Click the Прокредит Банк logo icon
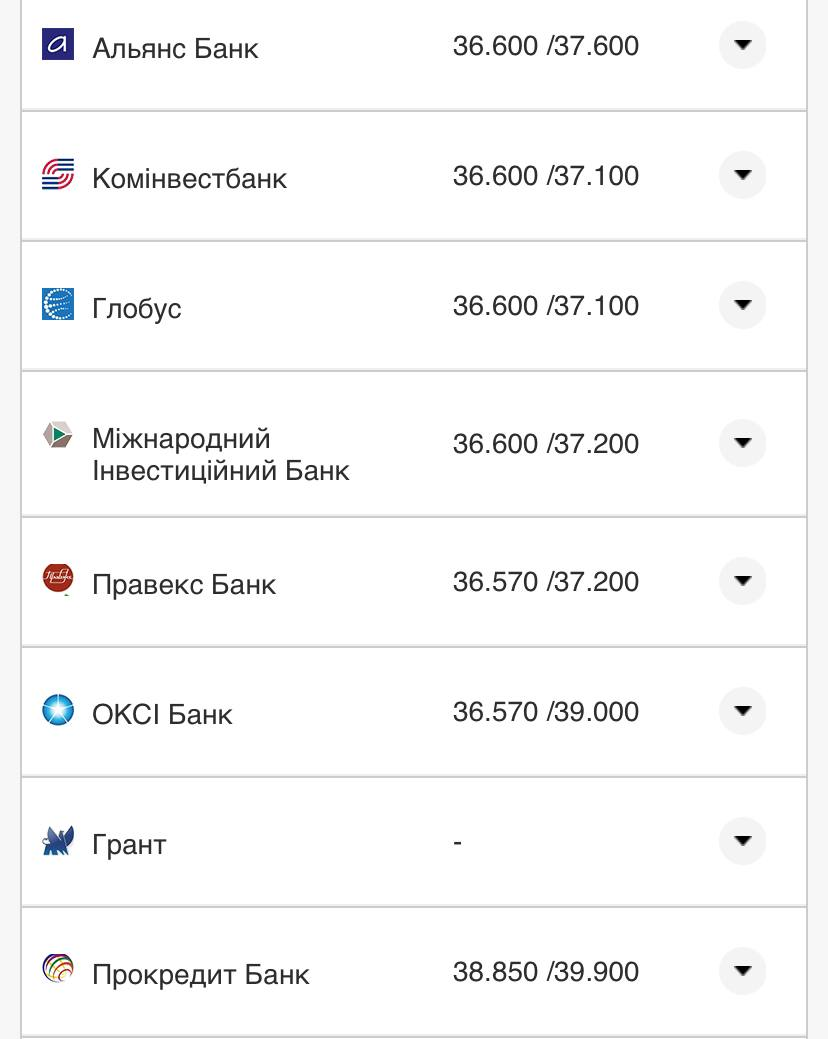 point(58,969)
